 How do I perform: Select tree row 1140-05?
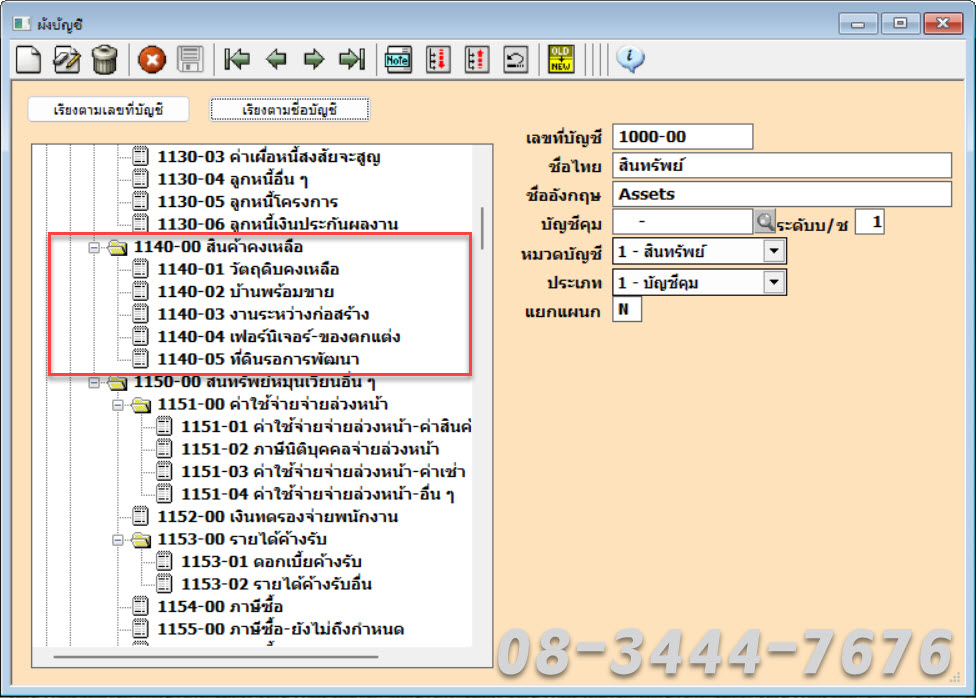pyautogui.click(x=258, y=359)
